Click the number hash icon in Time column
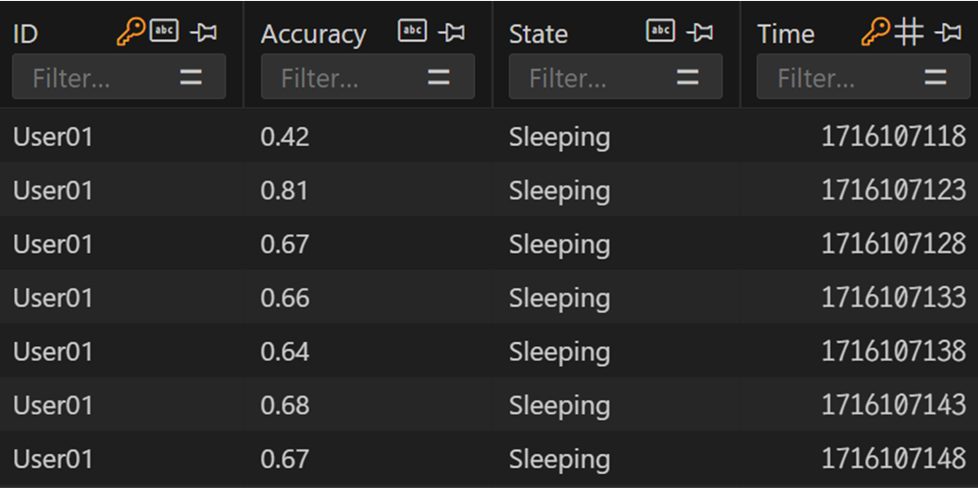This screenshot has height=488, width=978. (x=909, y=32)
